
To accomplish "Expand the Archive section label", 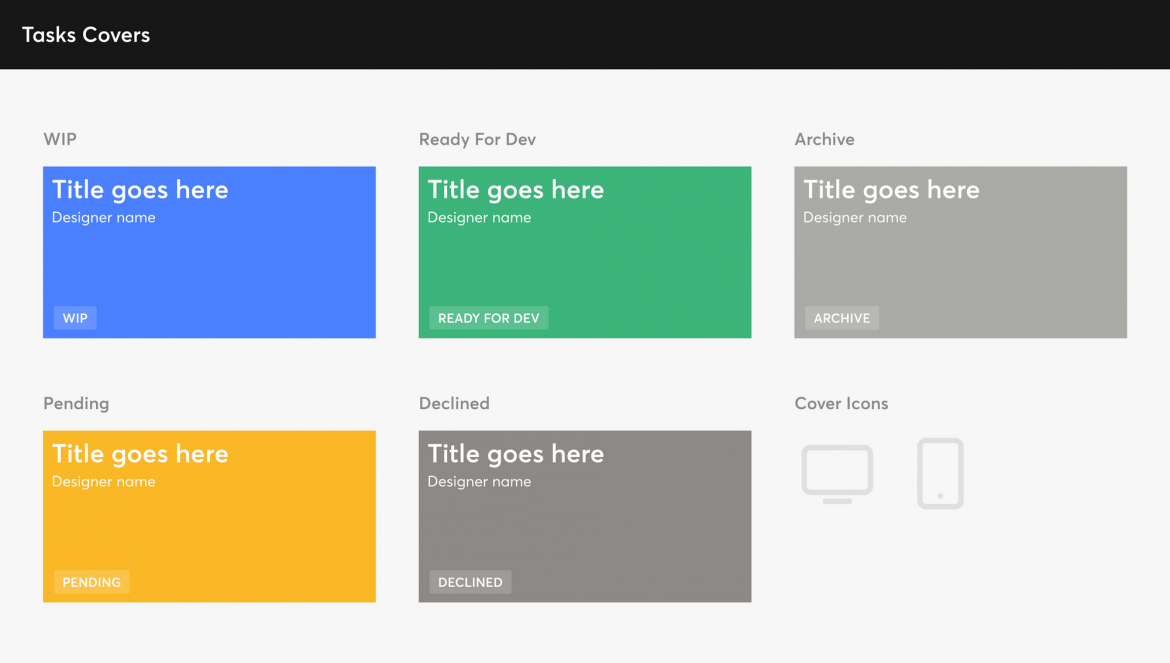I will click(x=825, y=139).
